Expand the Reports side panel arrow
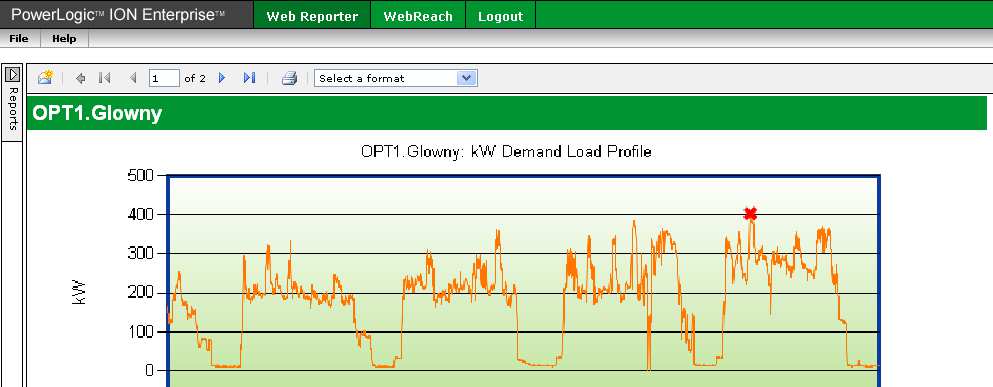 12,75
